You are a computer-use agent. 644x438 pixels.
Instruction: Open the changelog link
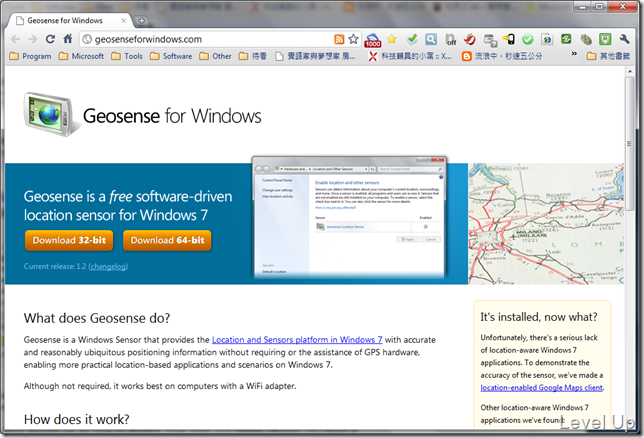point(108,266)
